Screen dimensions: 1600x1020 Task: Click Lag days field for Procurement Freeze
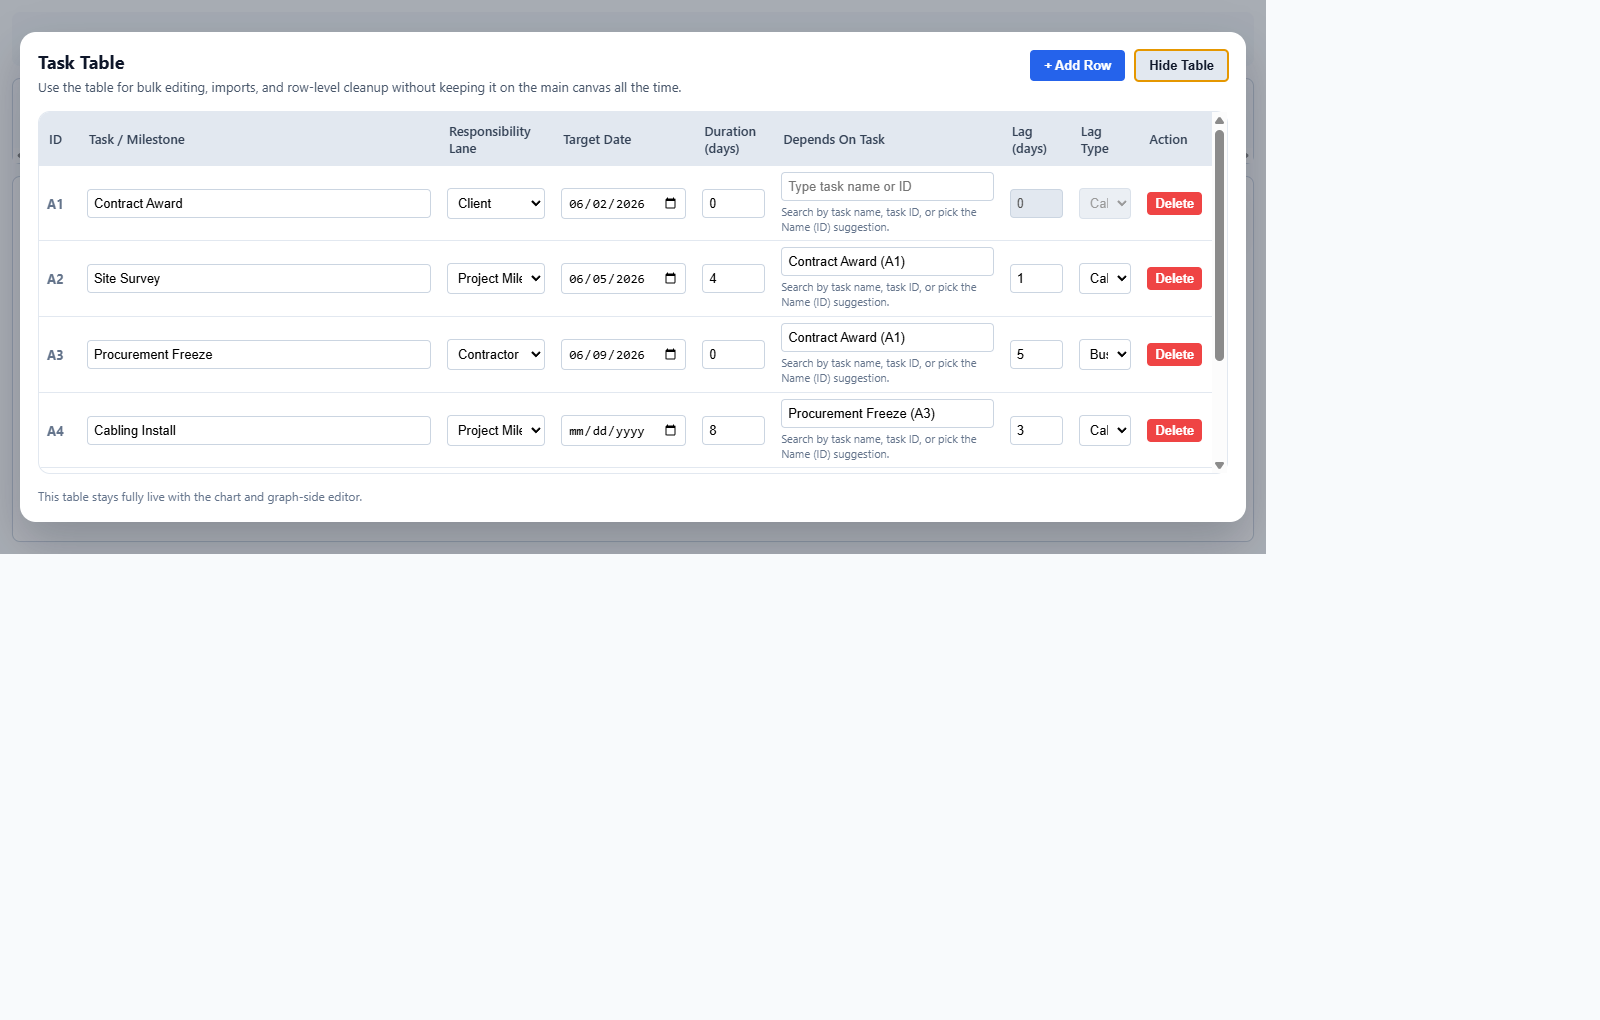point(1036,354)
